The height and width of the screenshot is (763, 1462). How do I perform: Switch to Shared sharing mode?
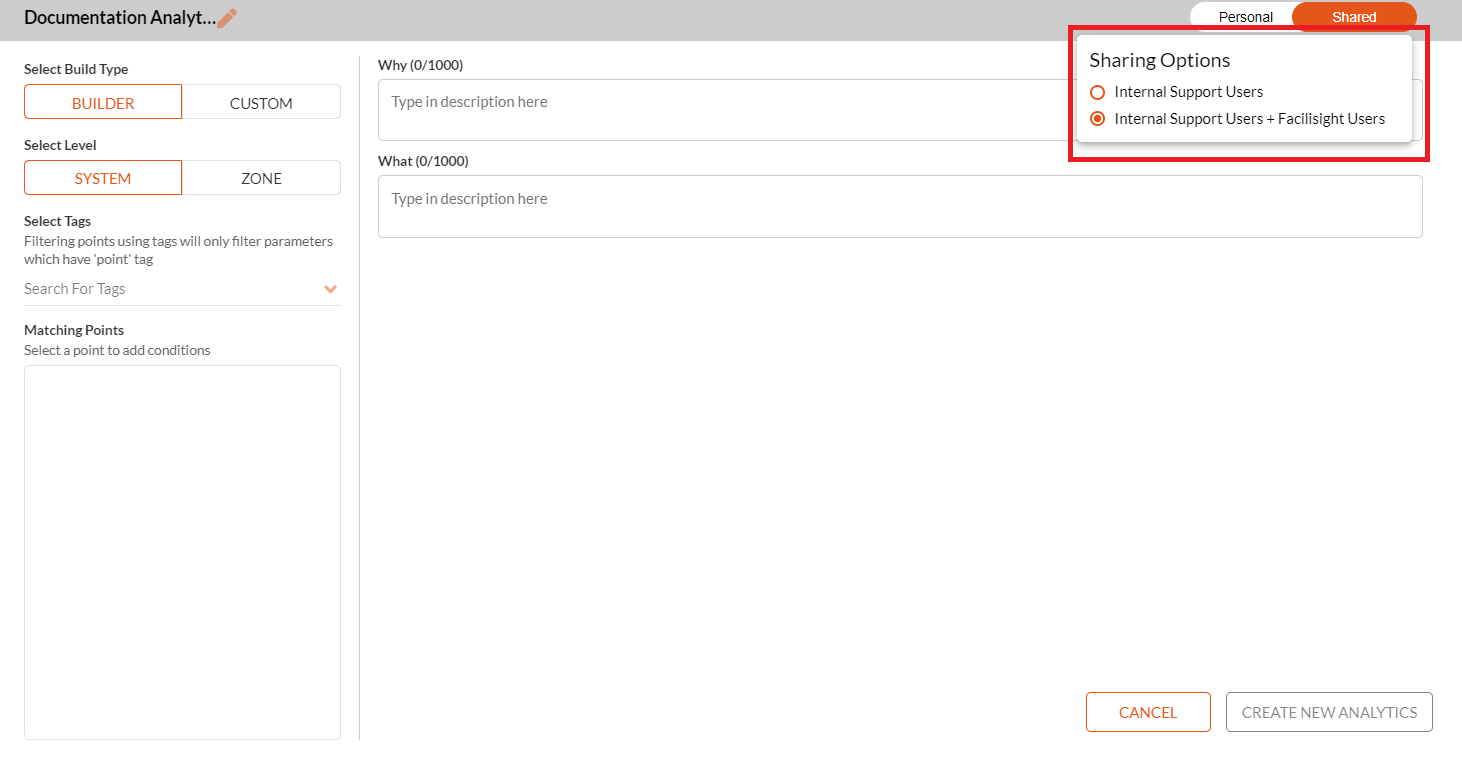(x=1354, y=17)
